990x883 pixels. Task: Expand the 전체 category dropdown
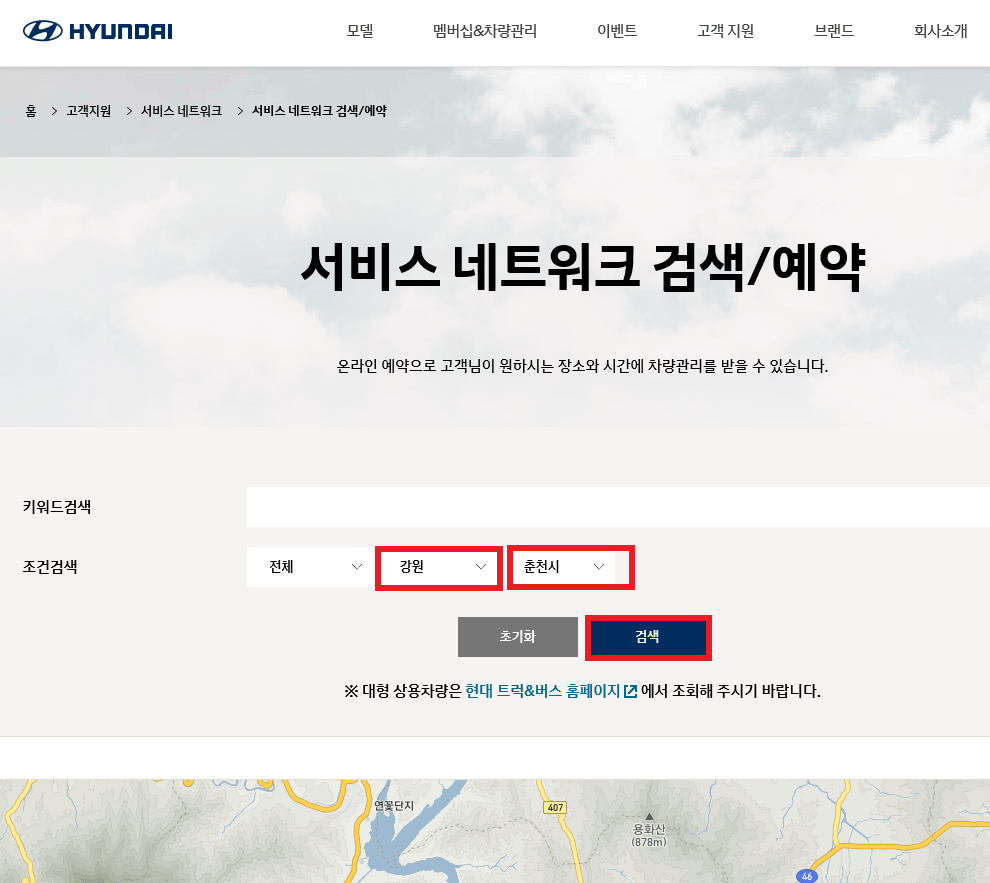(309, 567)
